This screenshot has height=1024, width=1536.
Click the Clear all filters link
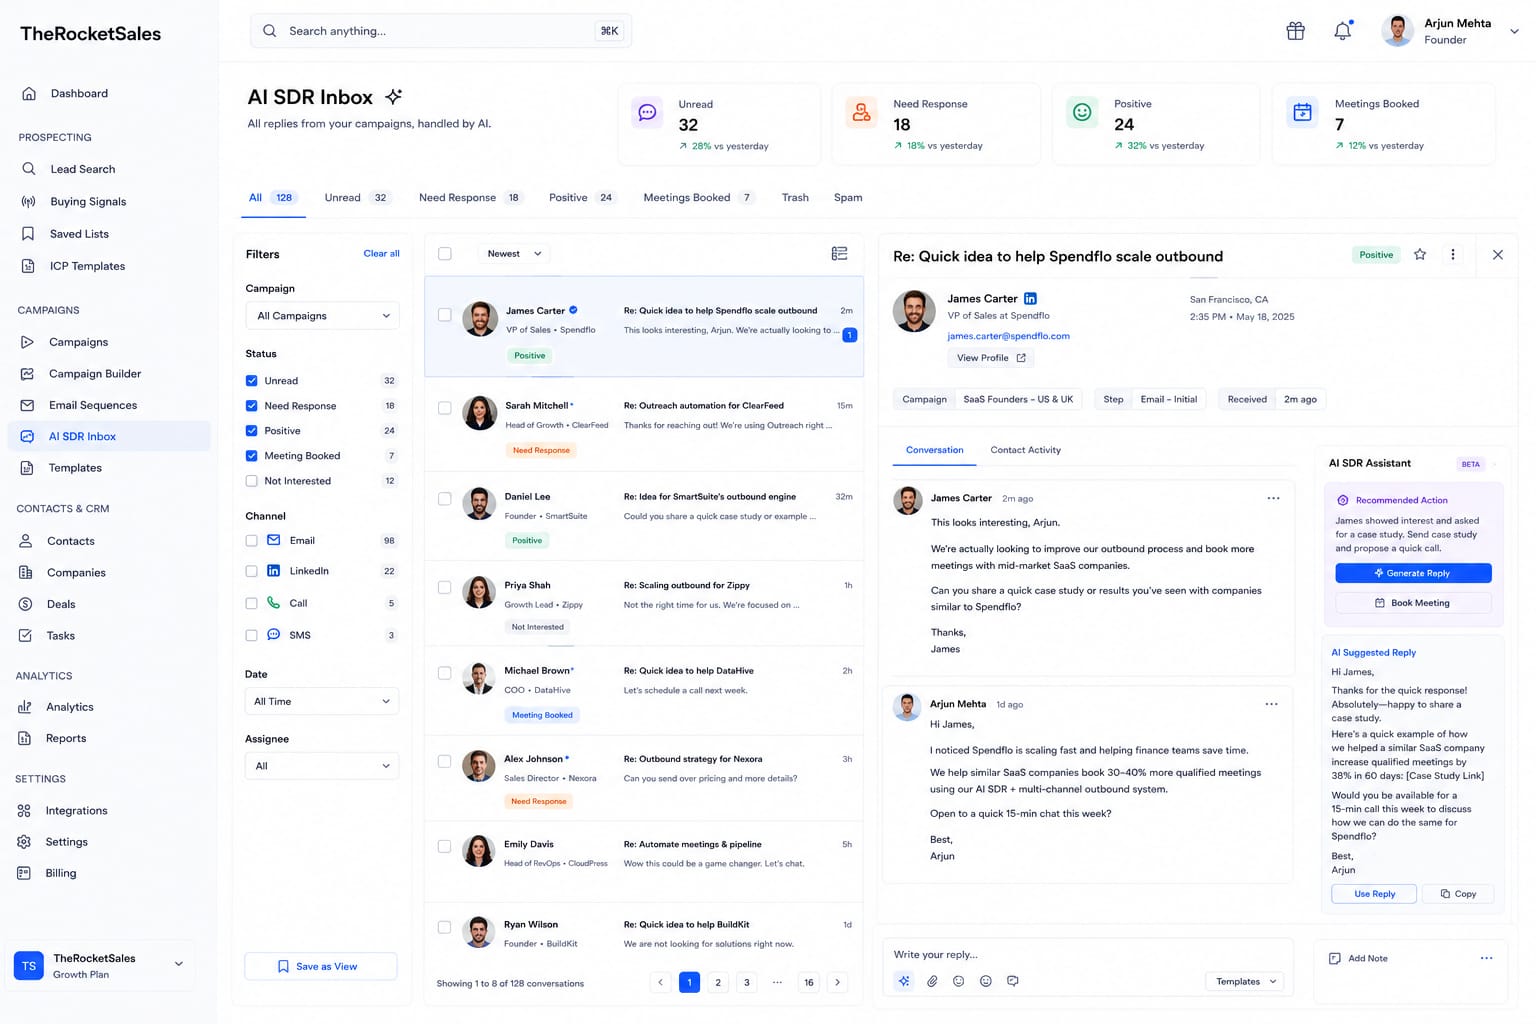pos(381,254)
